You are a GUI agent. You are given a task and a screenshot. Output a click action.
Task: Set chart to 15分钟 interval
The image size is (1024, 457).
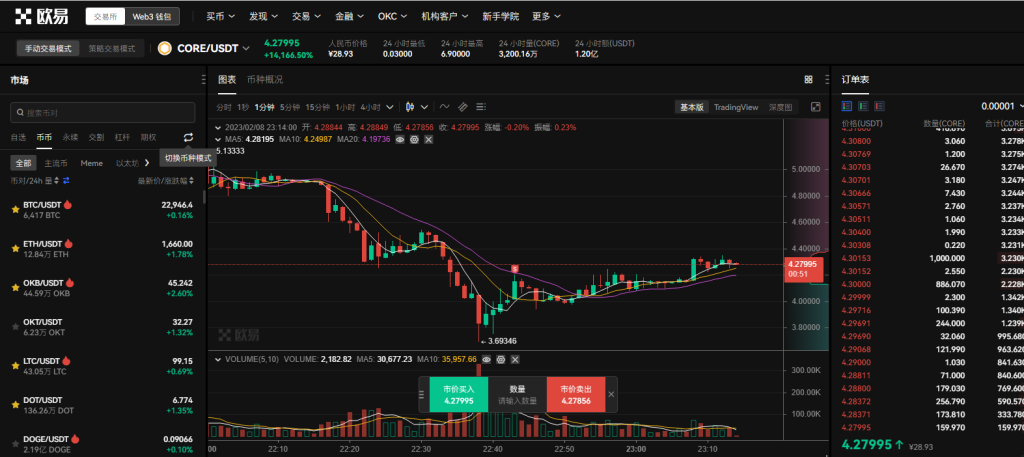pos(317,107)
